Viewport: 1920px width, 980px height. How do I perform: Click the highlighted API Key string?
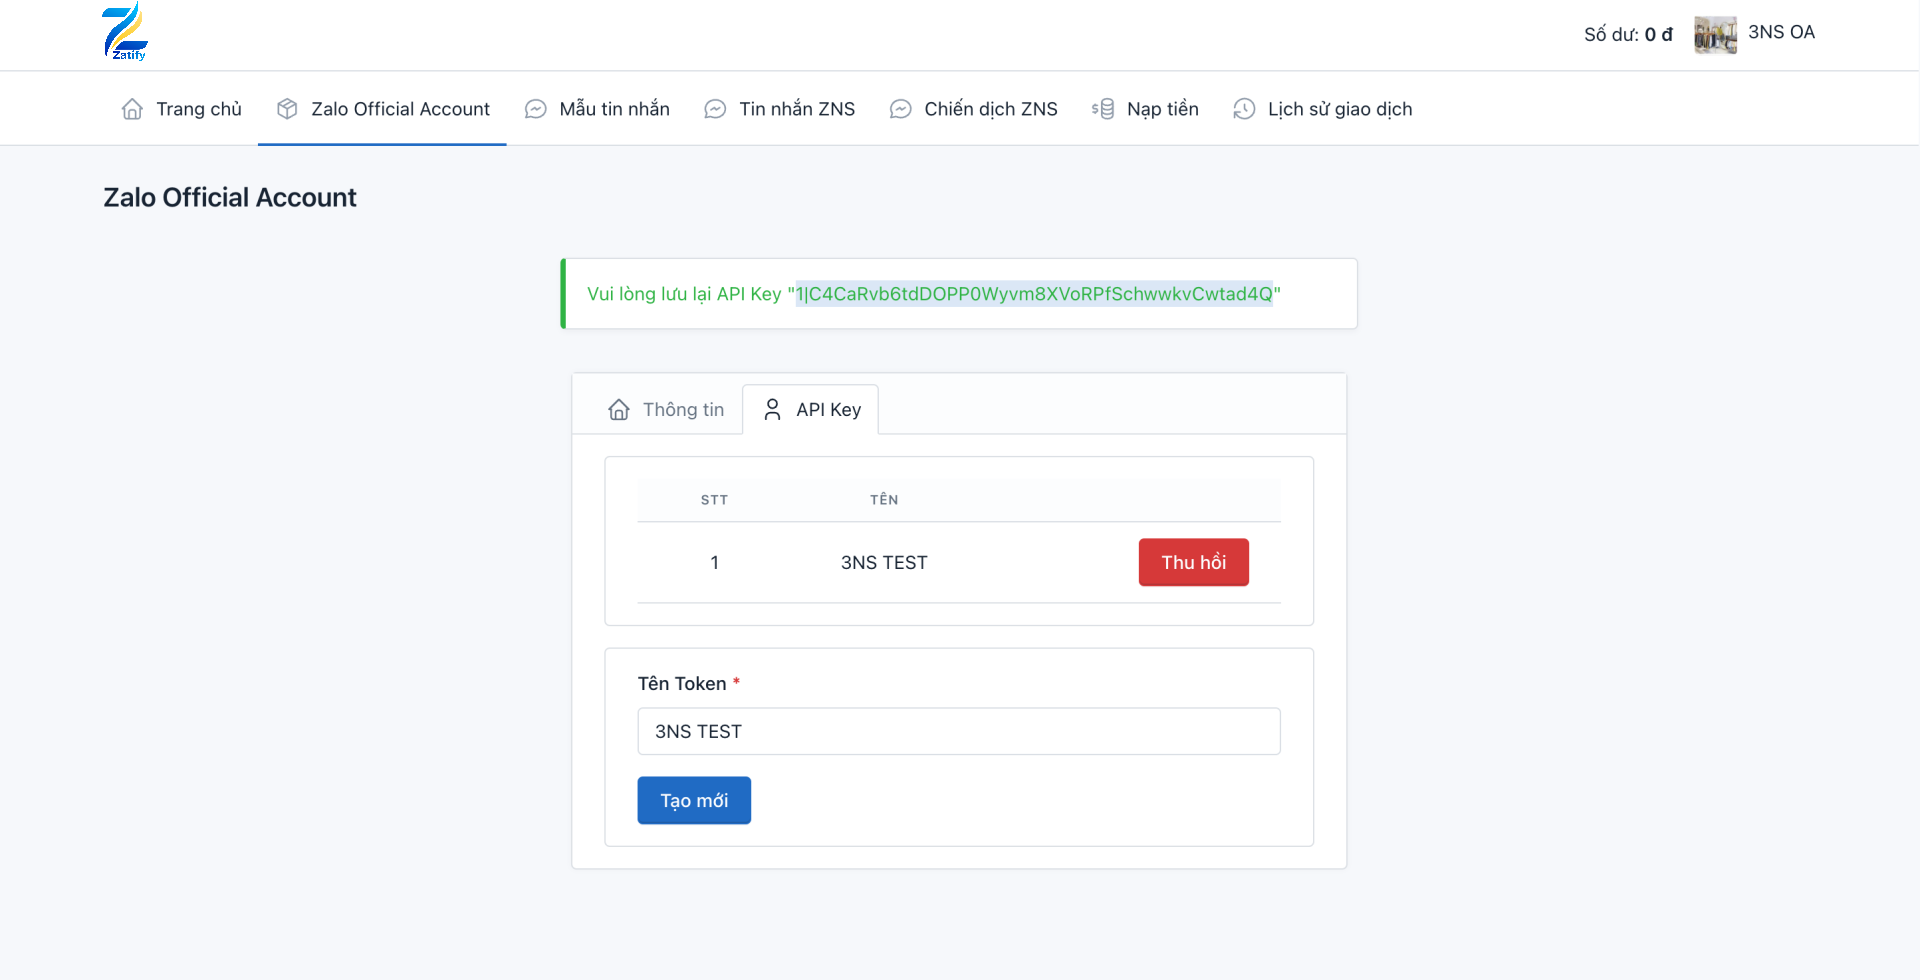click(x=1034, y=294)
